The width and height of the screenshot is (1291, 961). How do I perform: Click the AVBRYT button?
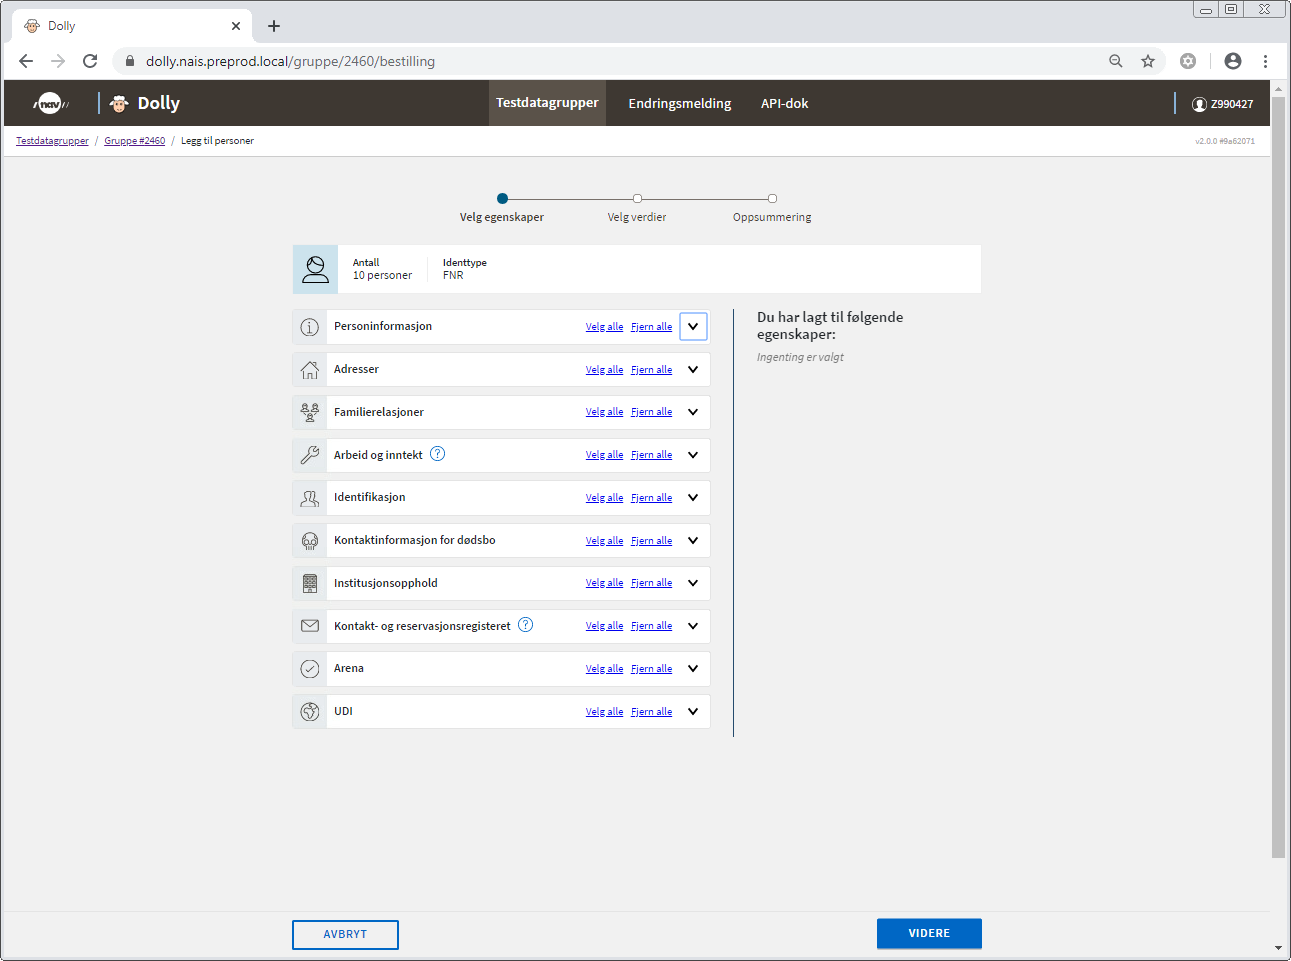345,934
